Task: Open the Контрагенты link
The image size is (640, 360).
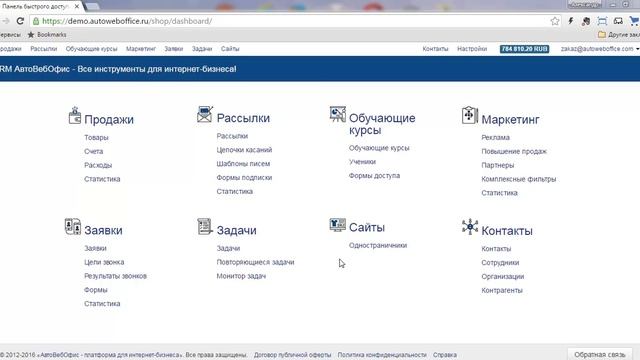Action: click(502, 290)
